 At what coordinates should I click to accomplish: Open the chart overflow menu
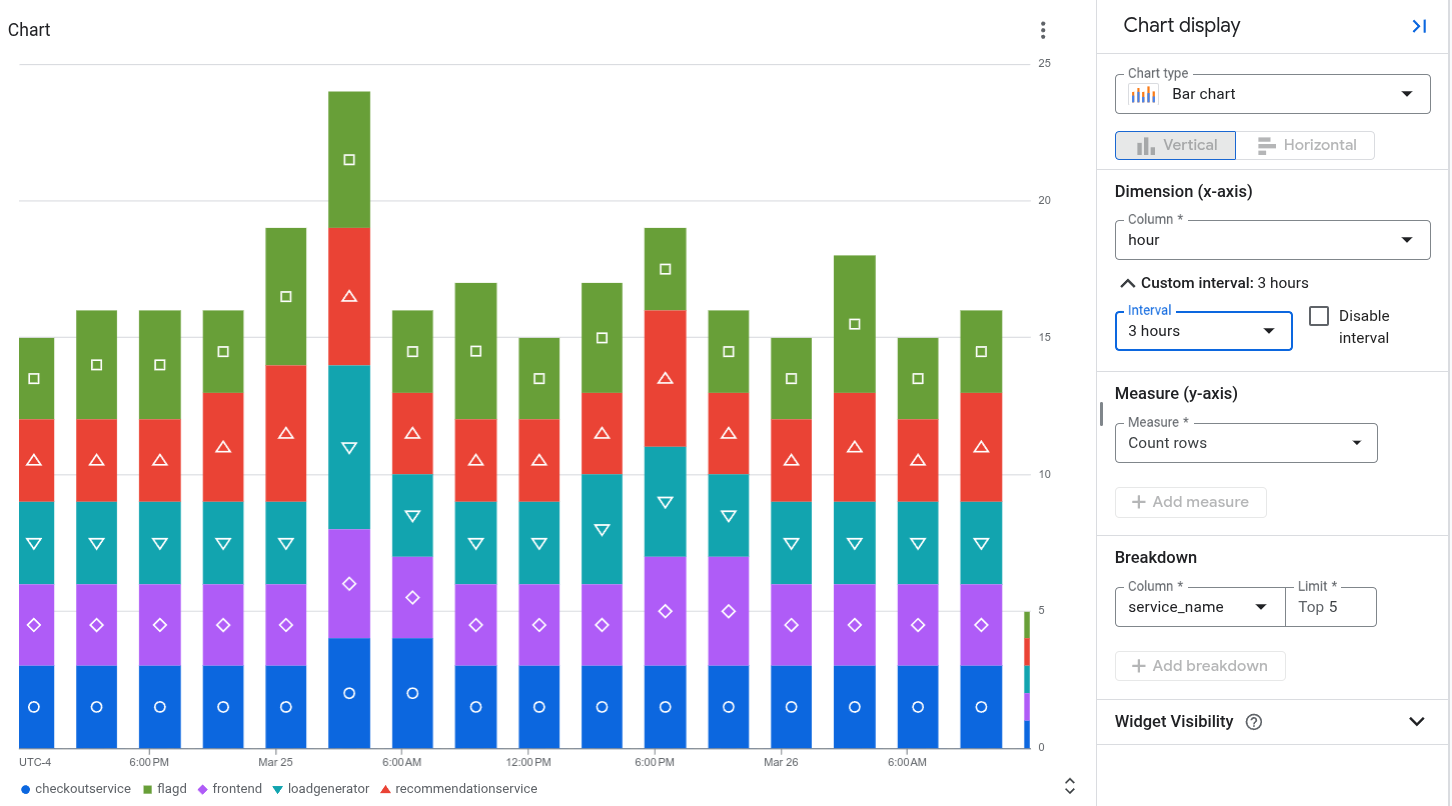pyautogui.click(x=1043, y=30)
